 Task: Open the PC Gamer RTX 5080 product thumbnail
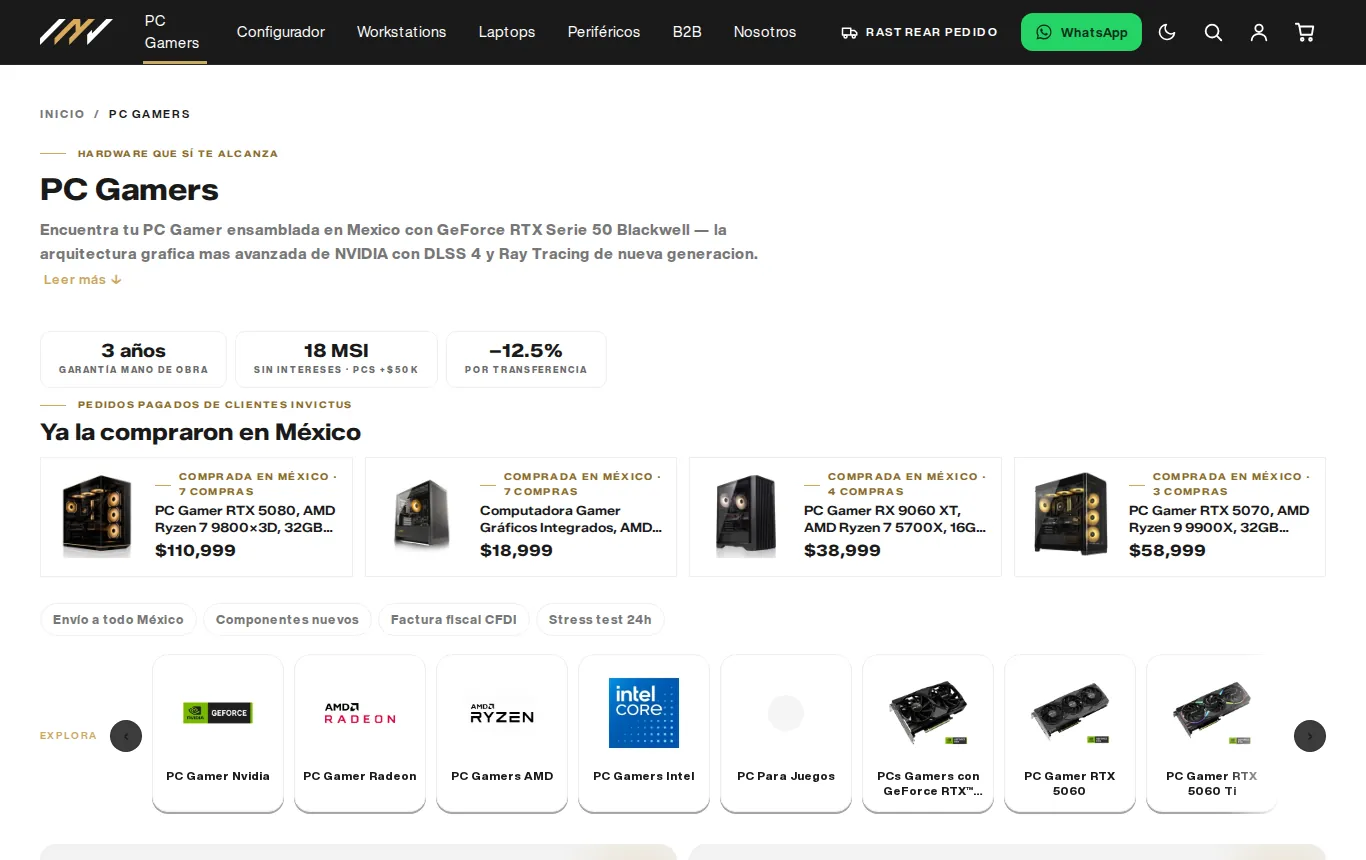pos(97,516)
